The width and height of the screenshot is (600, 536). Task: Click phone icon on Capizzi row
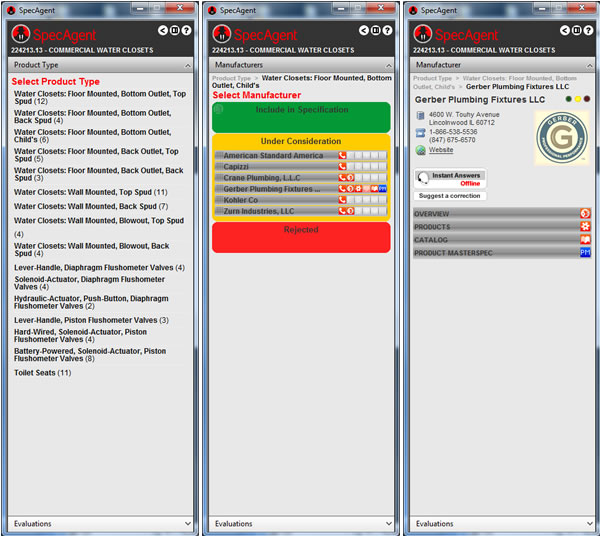342,166
